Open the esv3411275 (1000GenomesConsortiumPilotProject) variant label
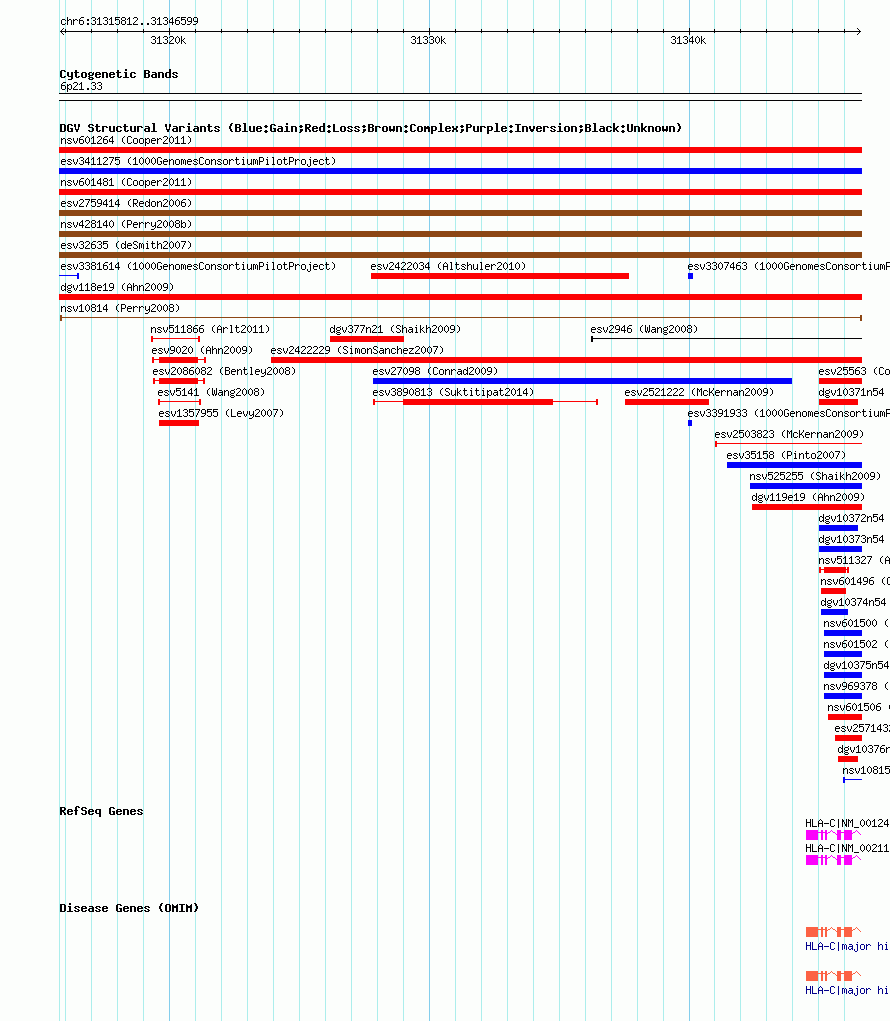The image size is (890, 1021). (198, 161)
